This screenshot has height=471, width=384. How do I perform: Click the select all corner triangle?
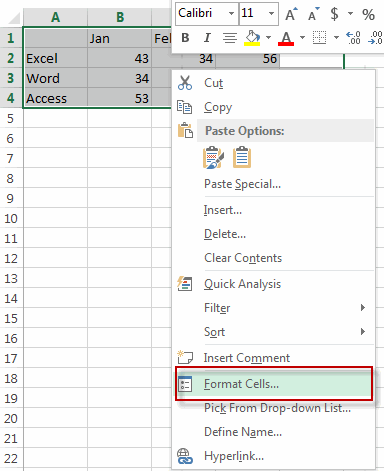(x=13, y=18)
